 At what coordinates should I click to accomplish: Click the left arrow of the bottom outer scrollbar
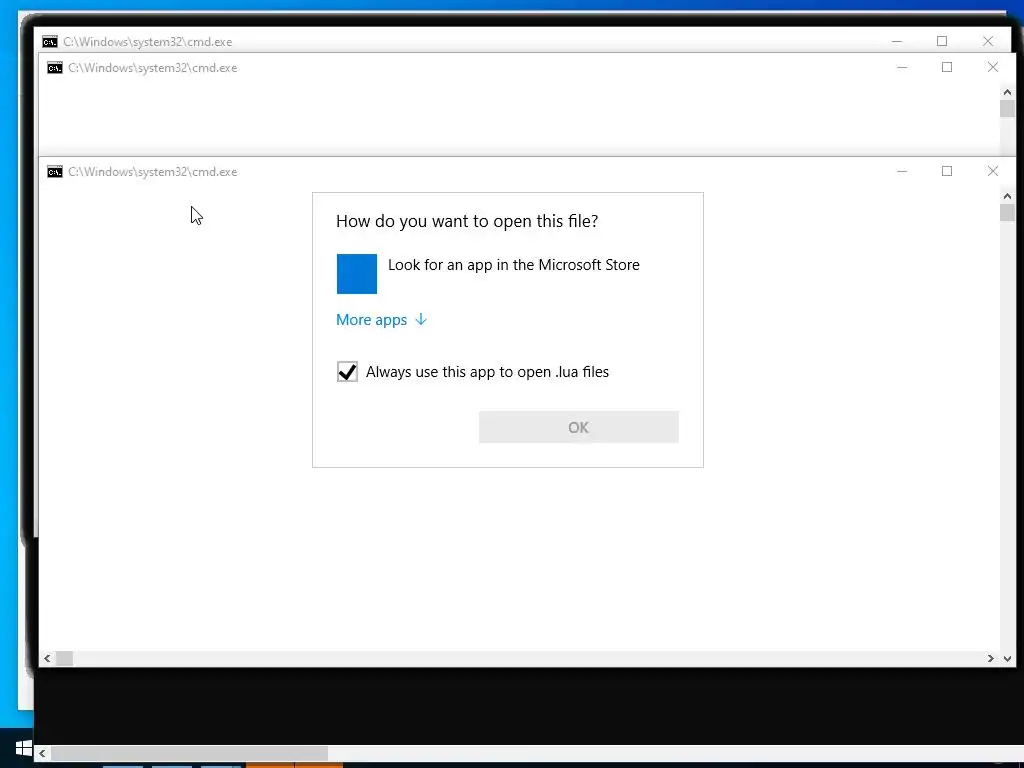(x=42, y=754)
